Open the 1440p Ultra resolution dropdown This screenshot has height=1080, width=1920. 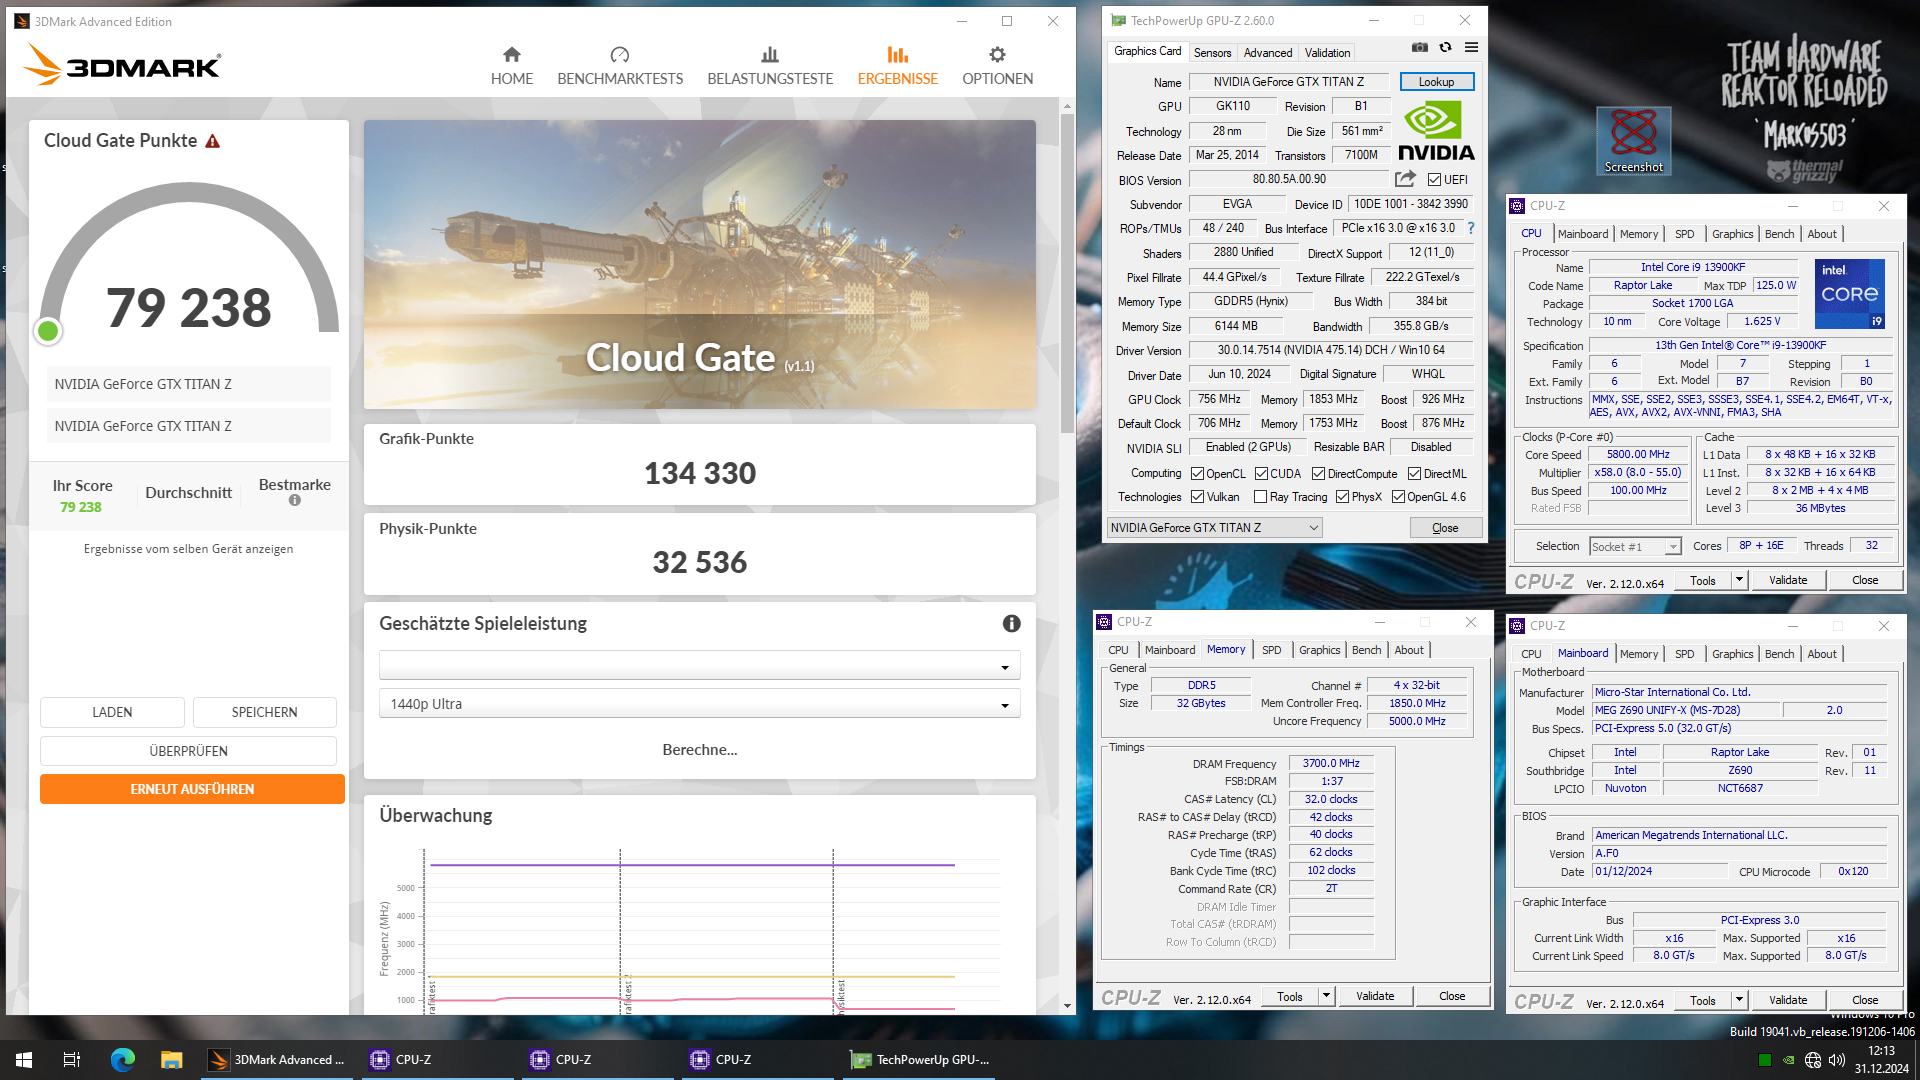pos(699,704)
